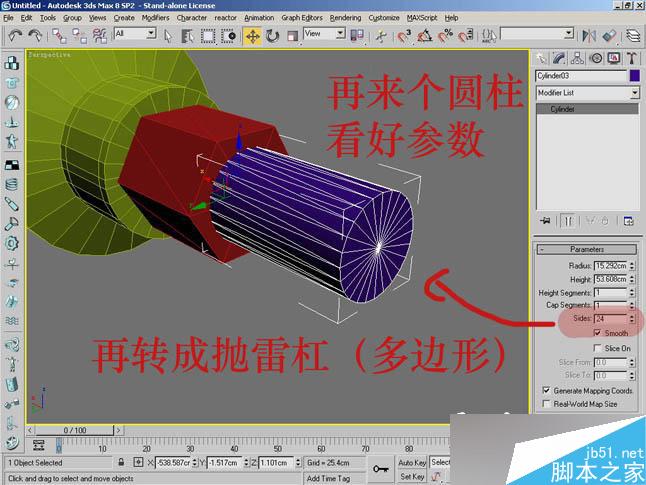Switch to Display command panel tab

click(614, 58)
